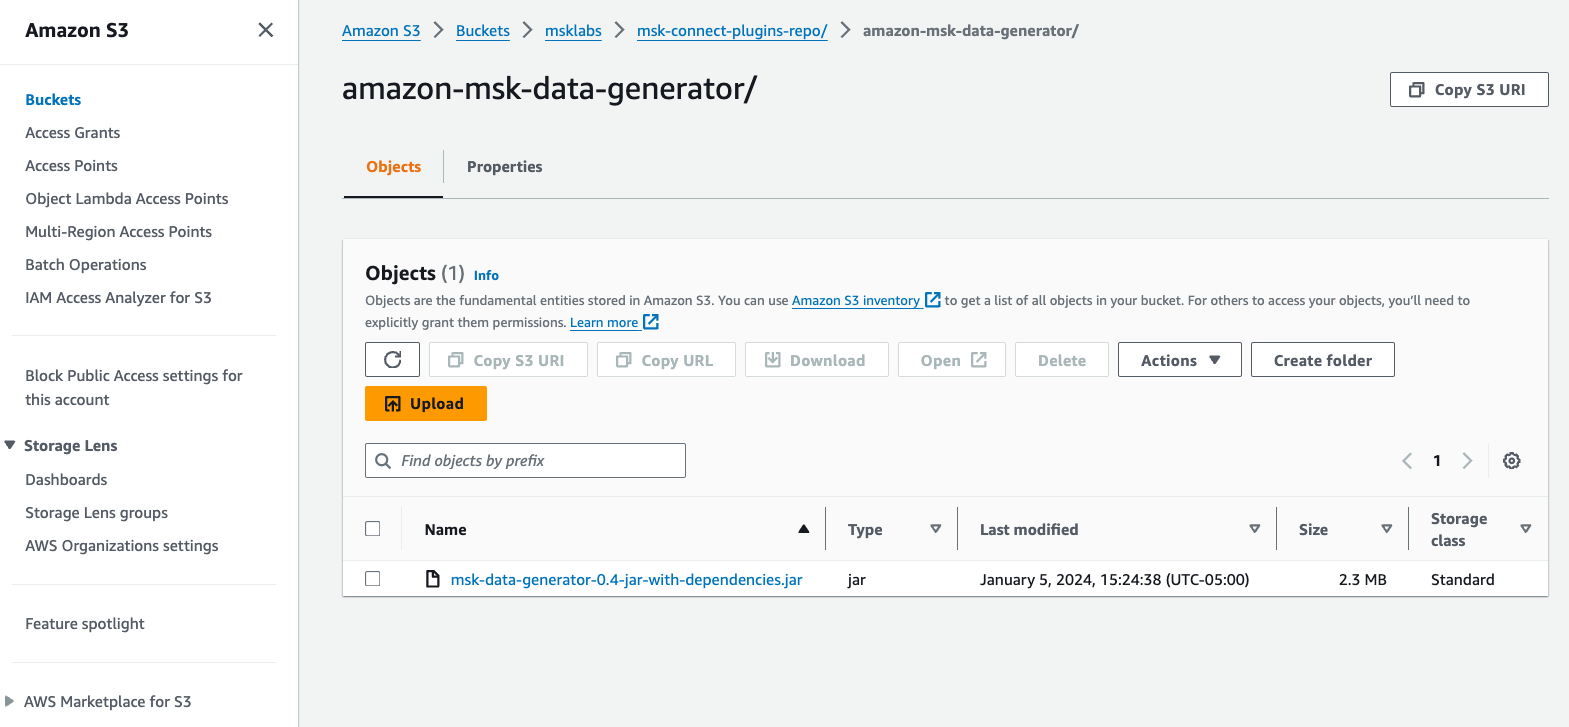
Task: Click the 2.3 MB size cell
Action: tap(1363, 580)
